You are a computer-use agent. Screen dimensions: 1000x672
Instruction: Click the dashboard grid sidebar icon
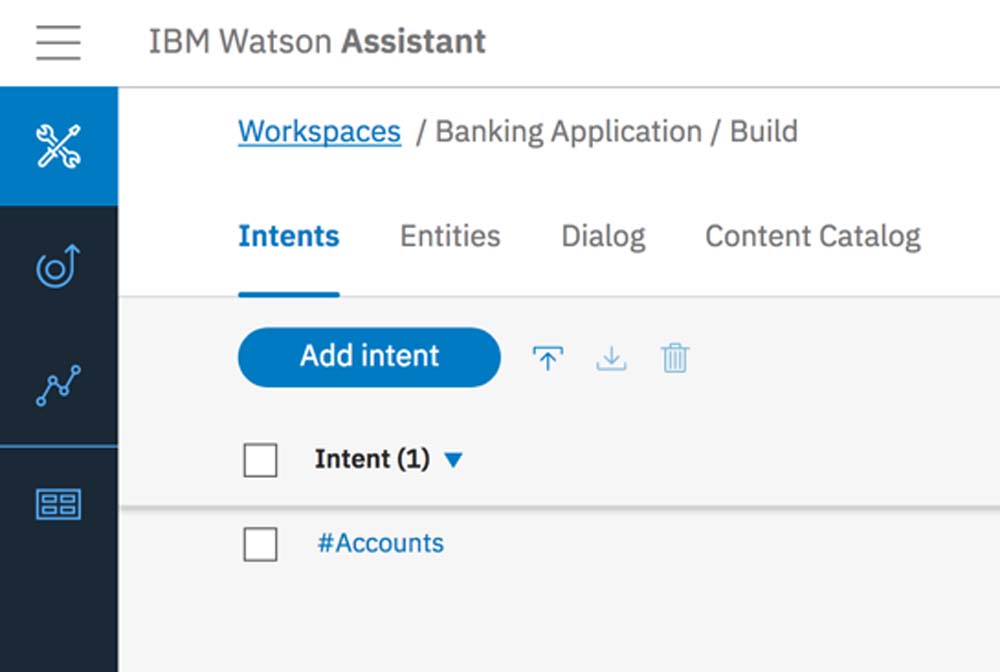(58, 504)
